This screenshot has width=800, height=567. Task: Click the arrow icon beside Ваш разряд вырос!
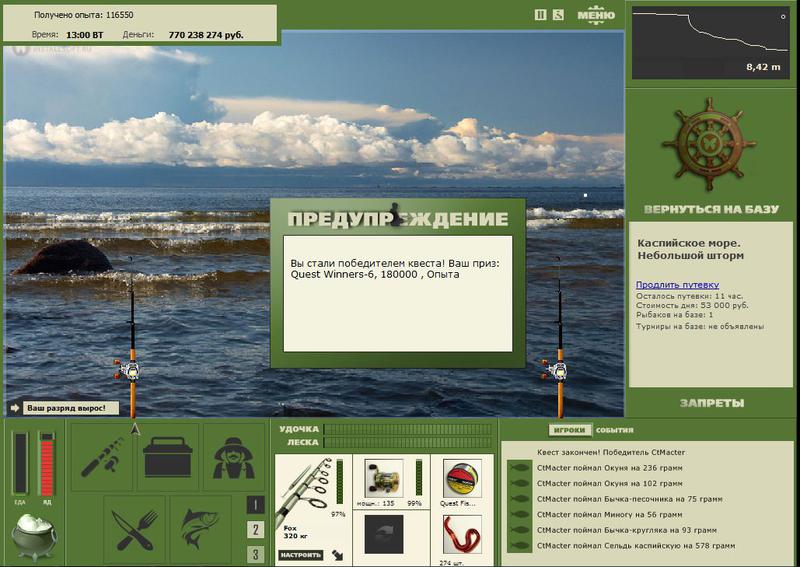15,408
